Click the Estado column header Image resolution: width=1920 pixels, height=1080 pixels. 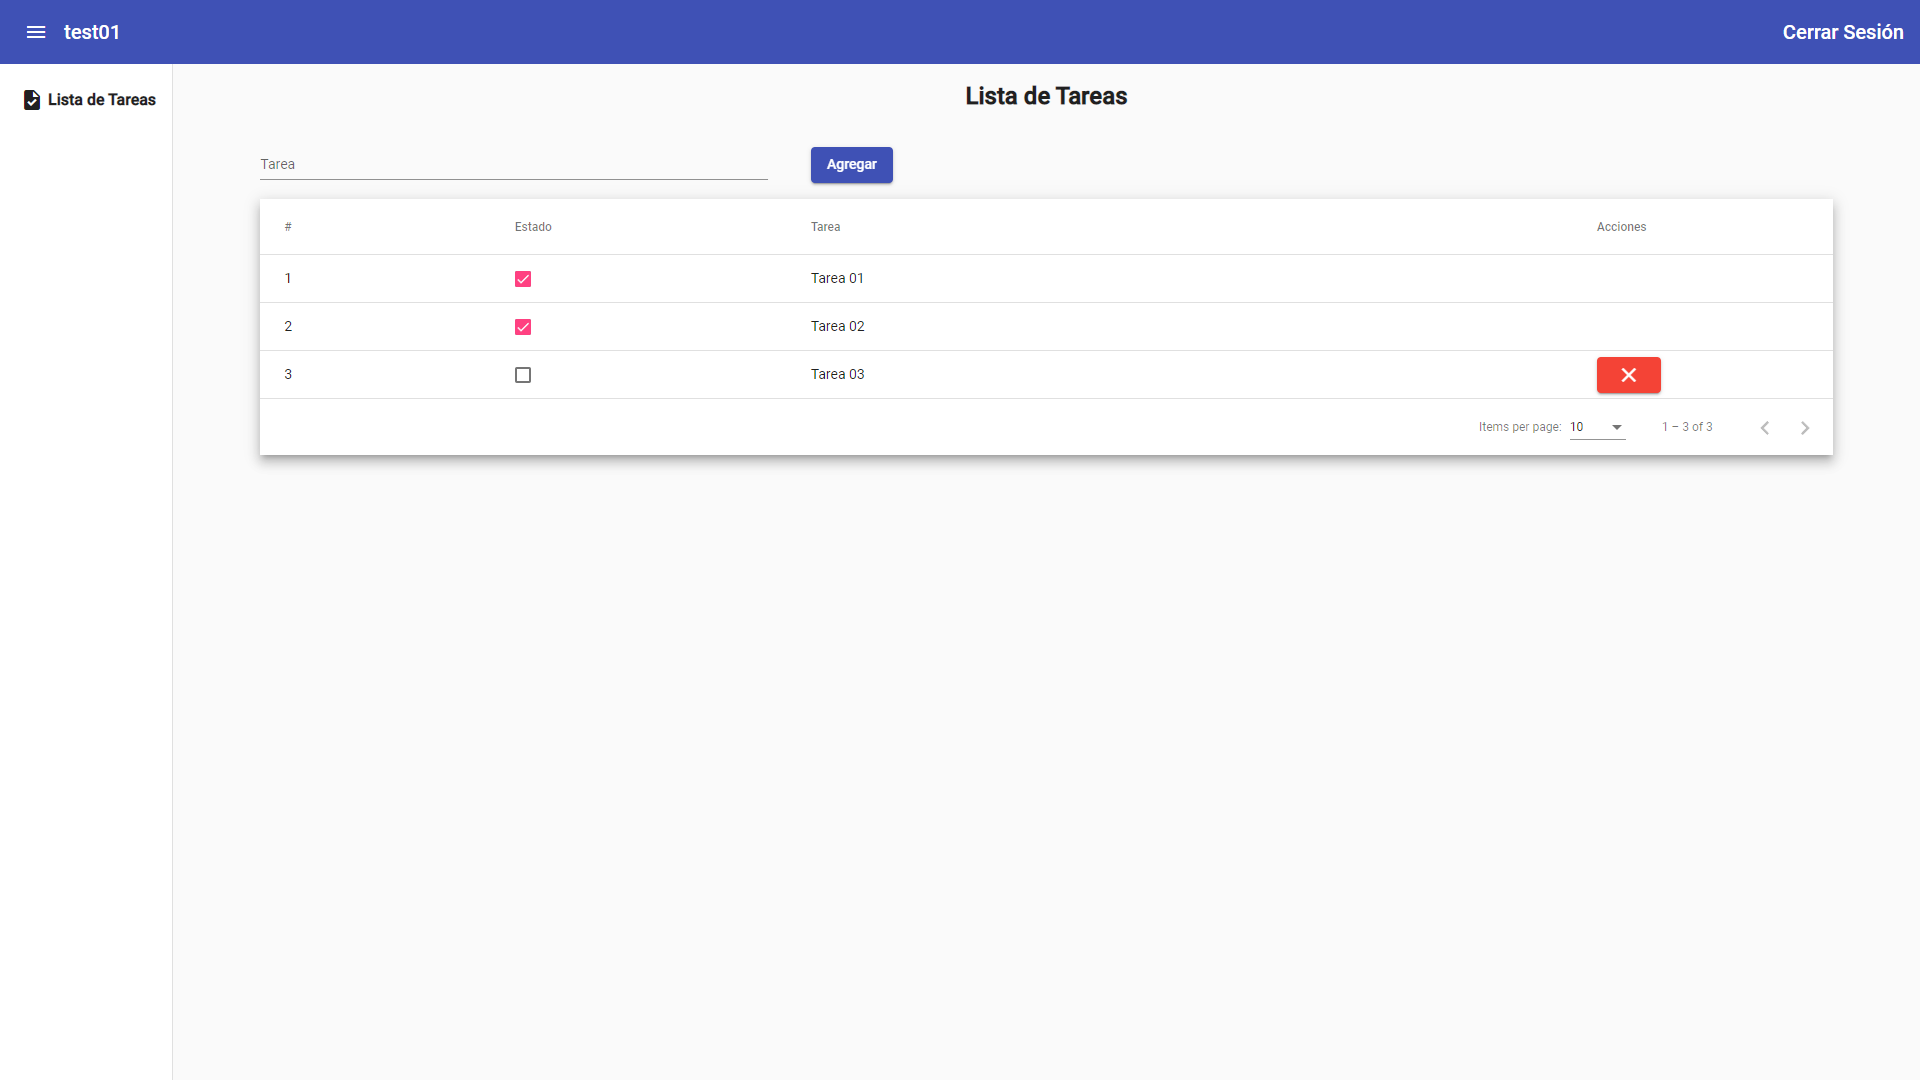point(533,227)
